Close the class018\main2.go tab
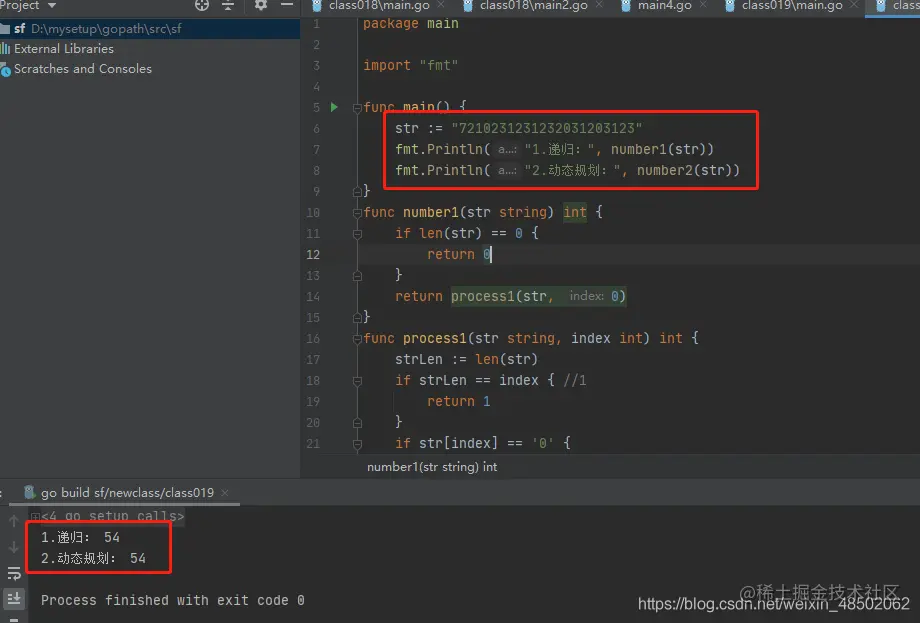This screenshot has width=920, height=623. [599, 5]
